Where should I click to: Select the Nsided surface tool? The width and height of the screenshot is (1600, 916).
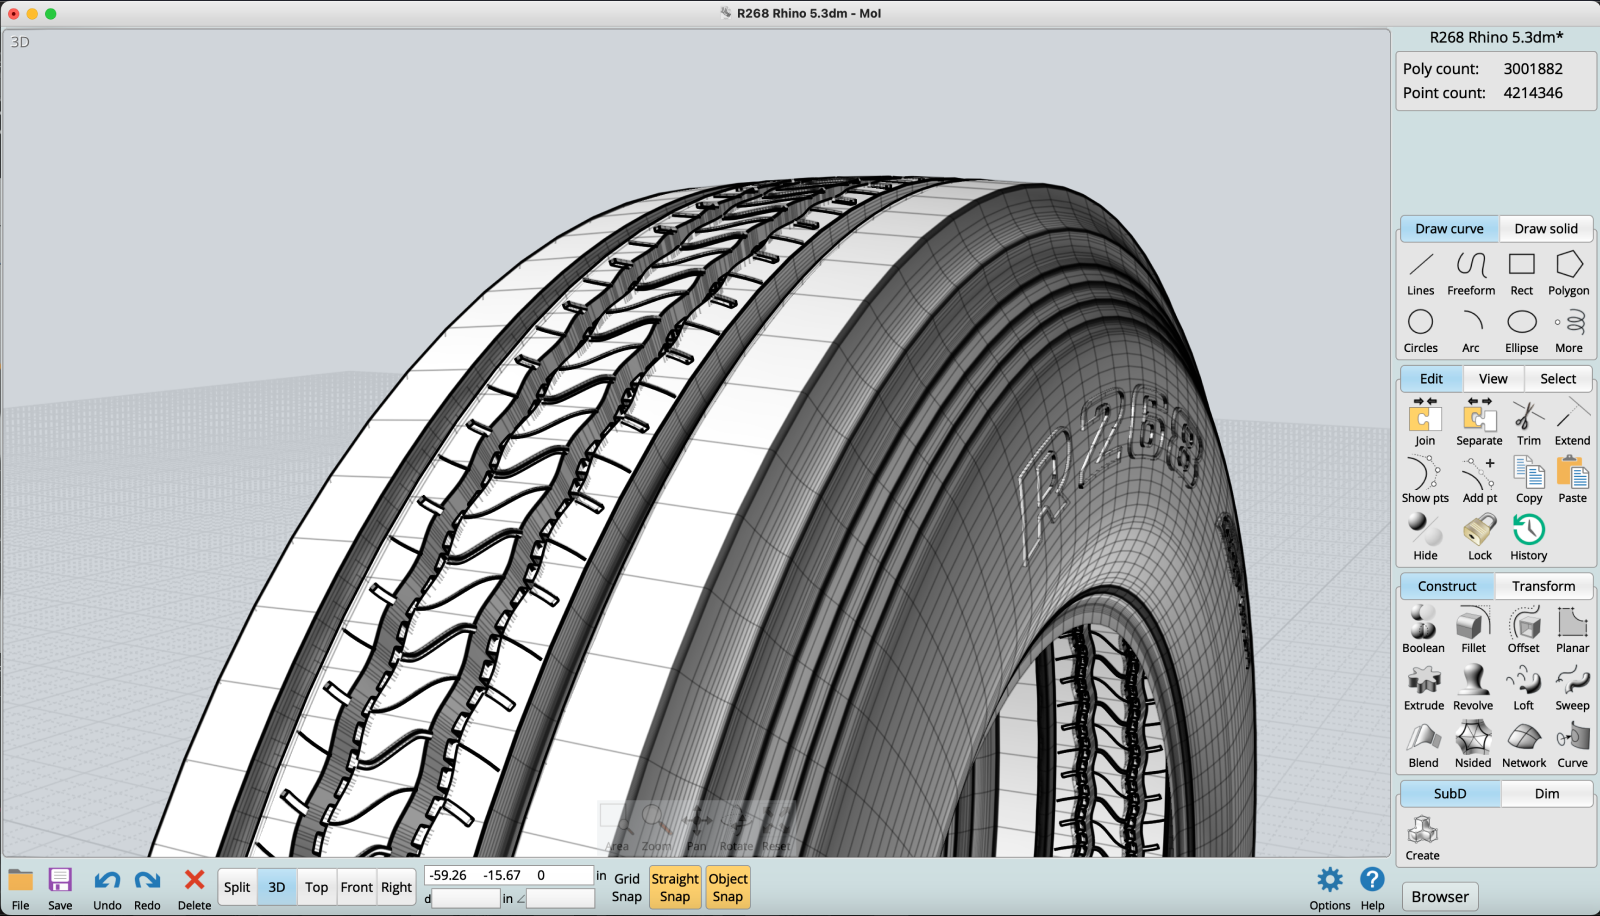pyautogui.click(x=1473, y=745)
